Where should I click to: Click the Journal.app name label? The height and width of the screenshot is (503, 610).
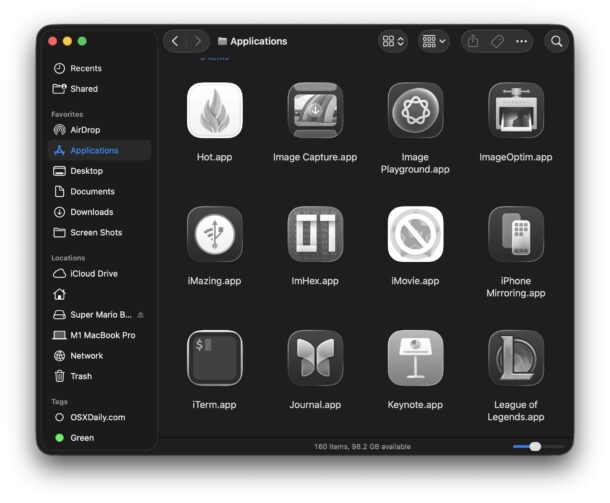point(315,405)
